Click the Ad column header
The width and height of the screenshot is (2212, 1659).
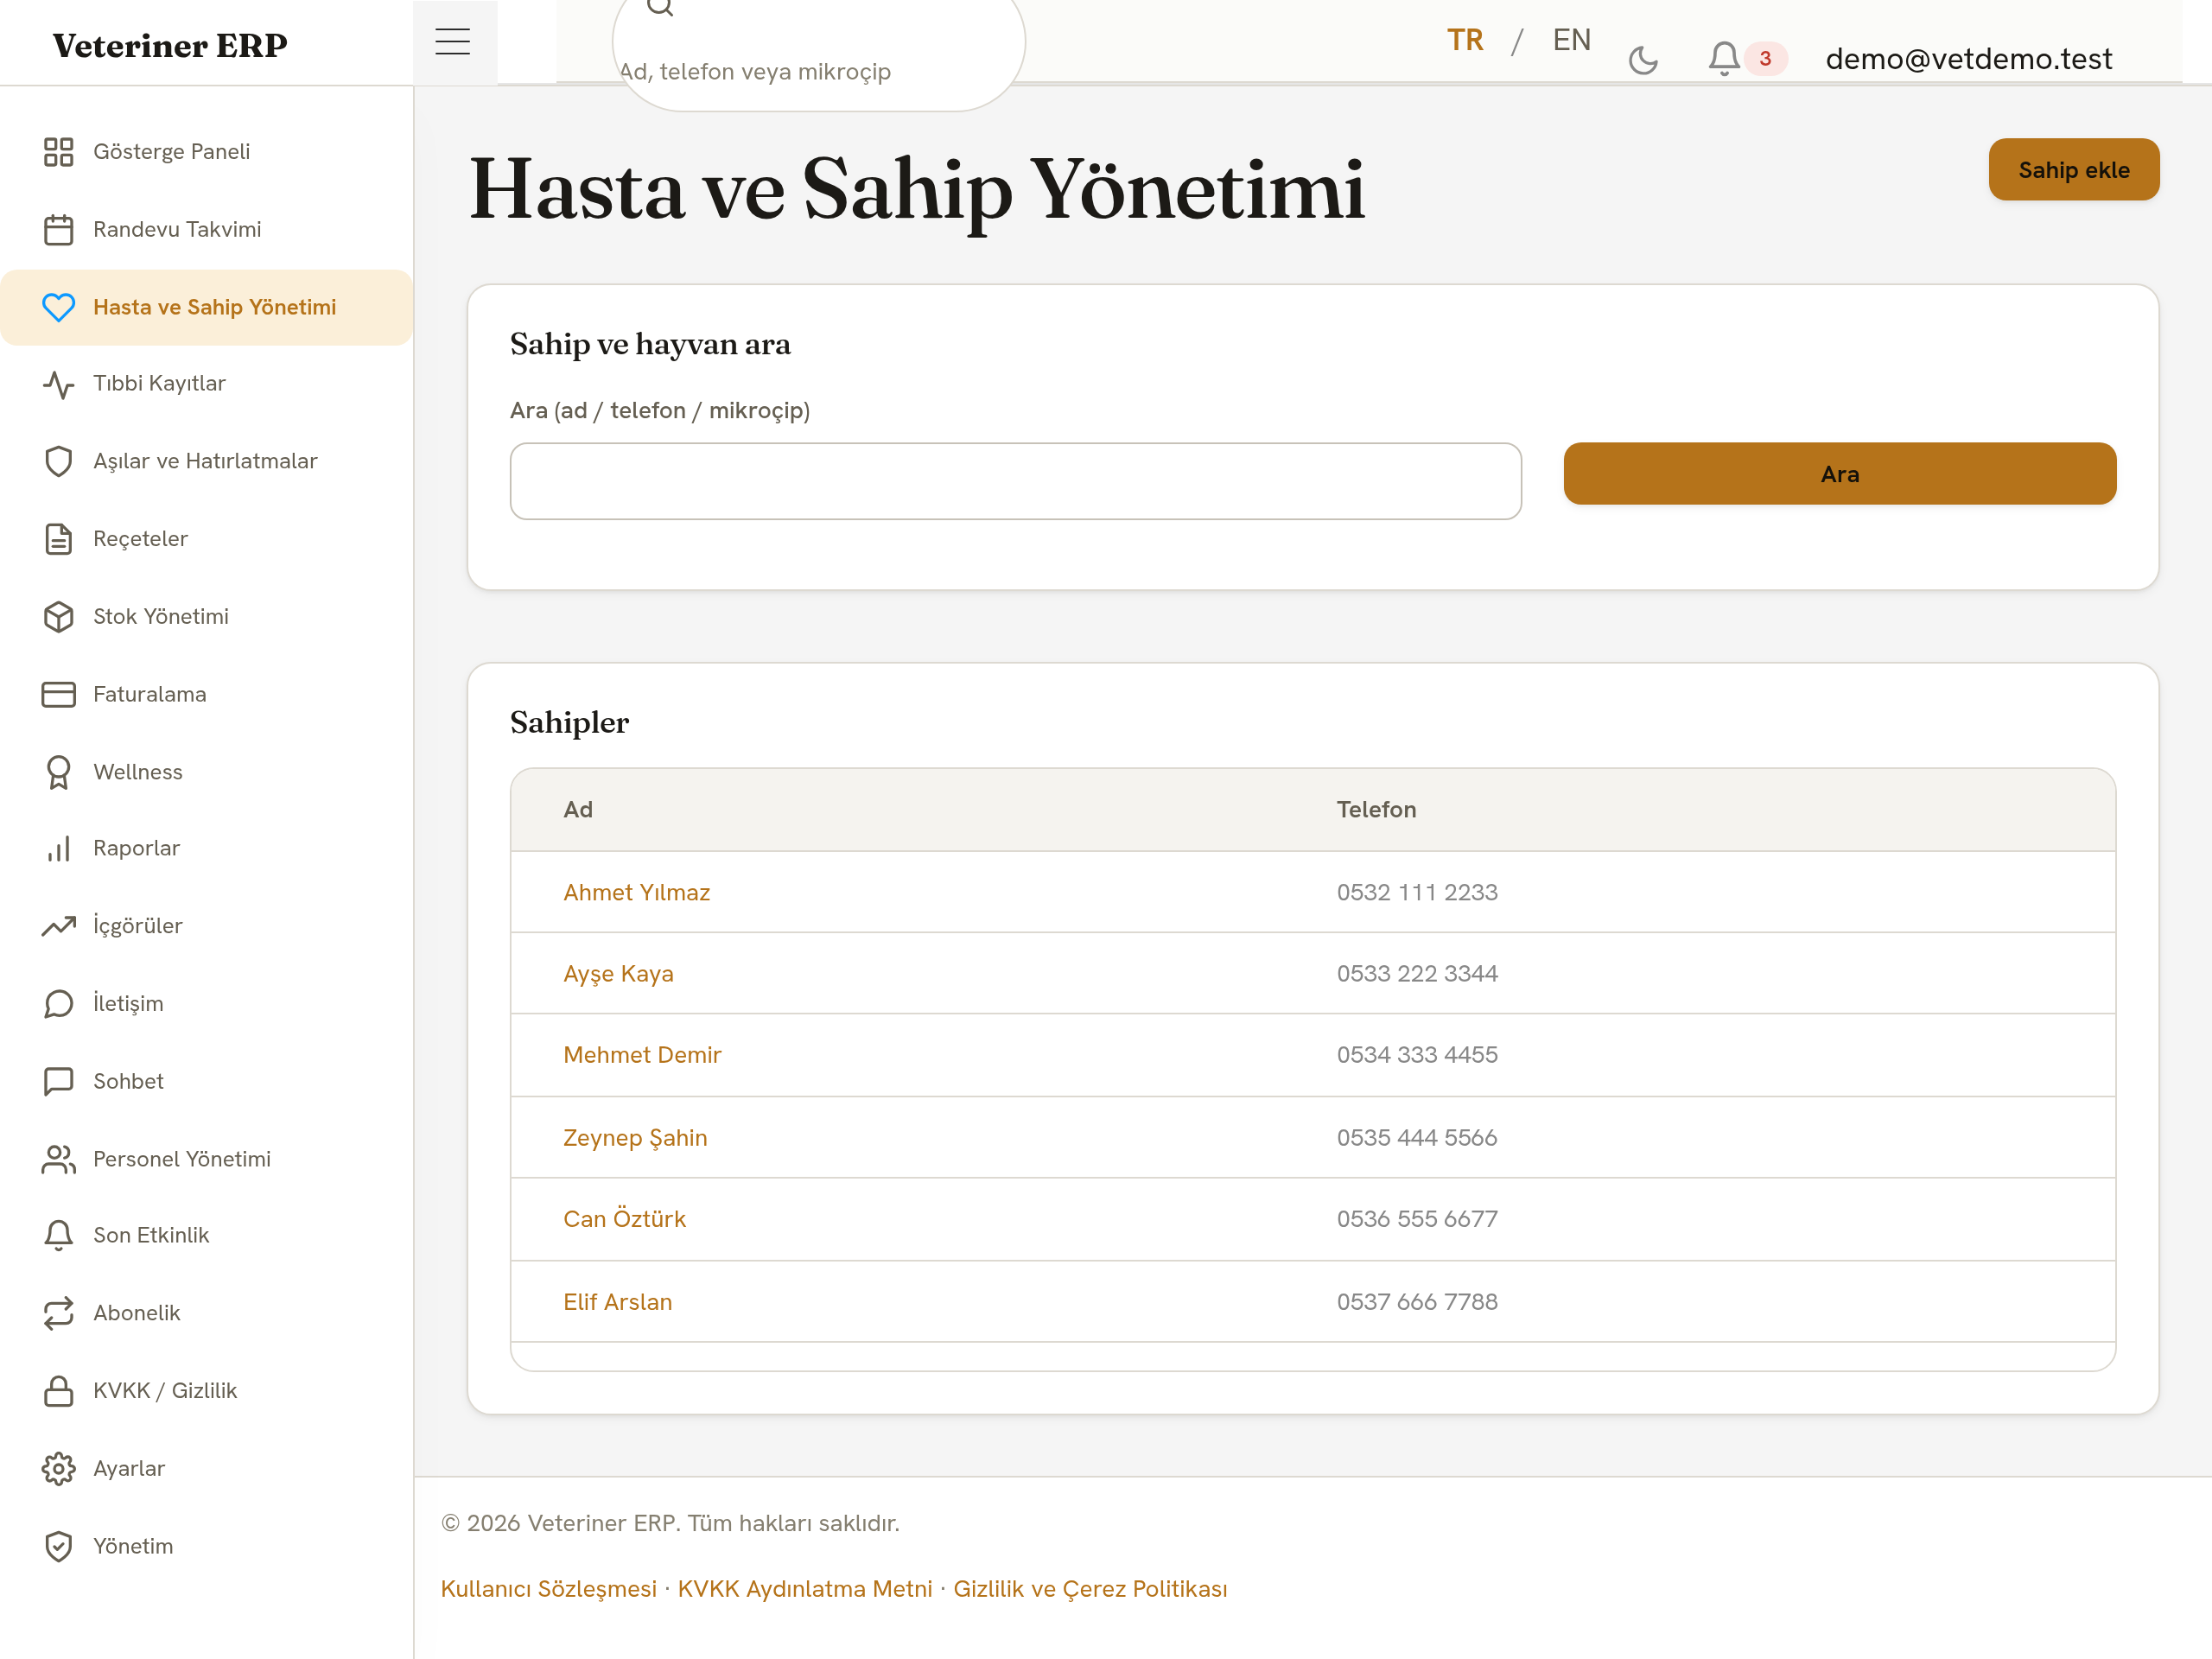point(578,809)
